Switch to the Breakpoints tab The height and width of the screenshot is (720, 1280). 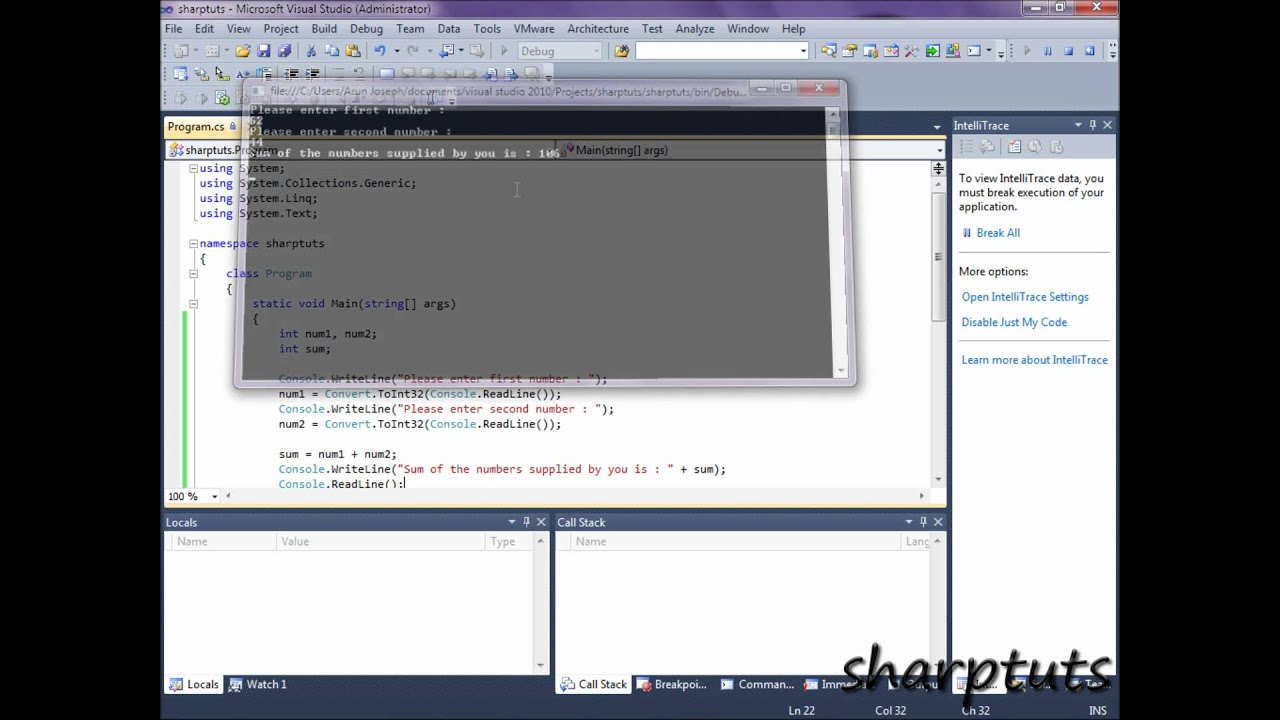672,684
